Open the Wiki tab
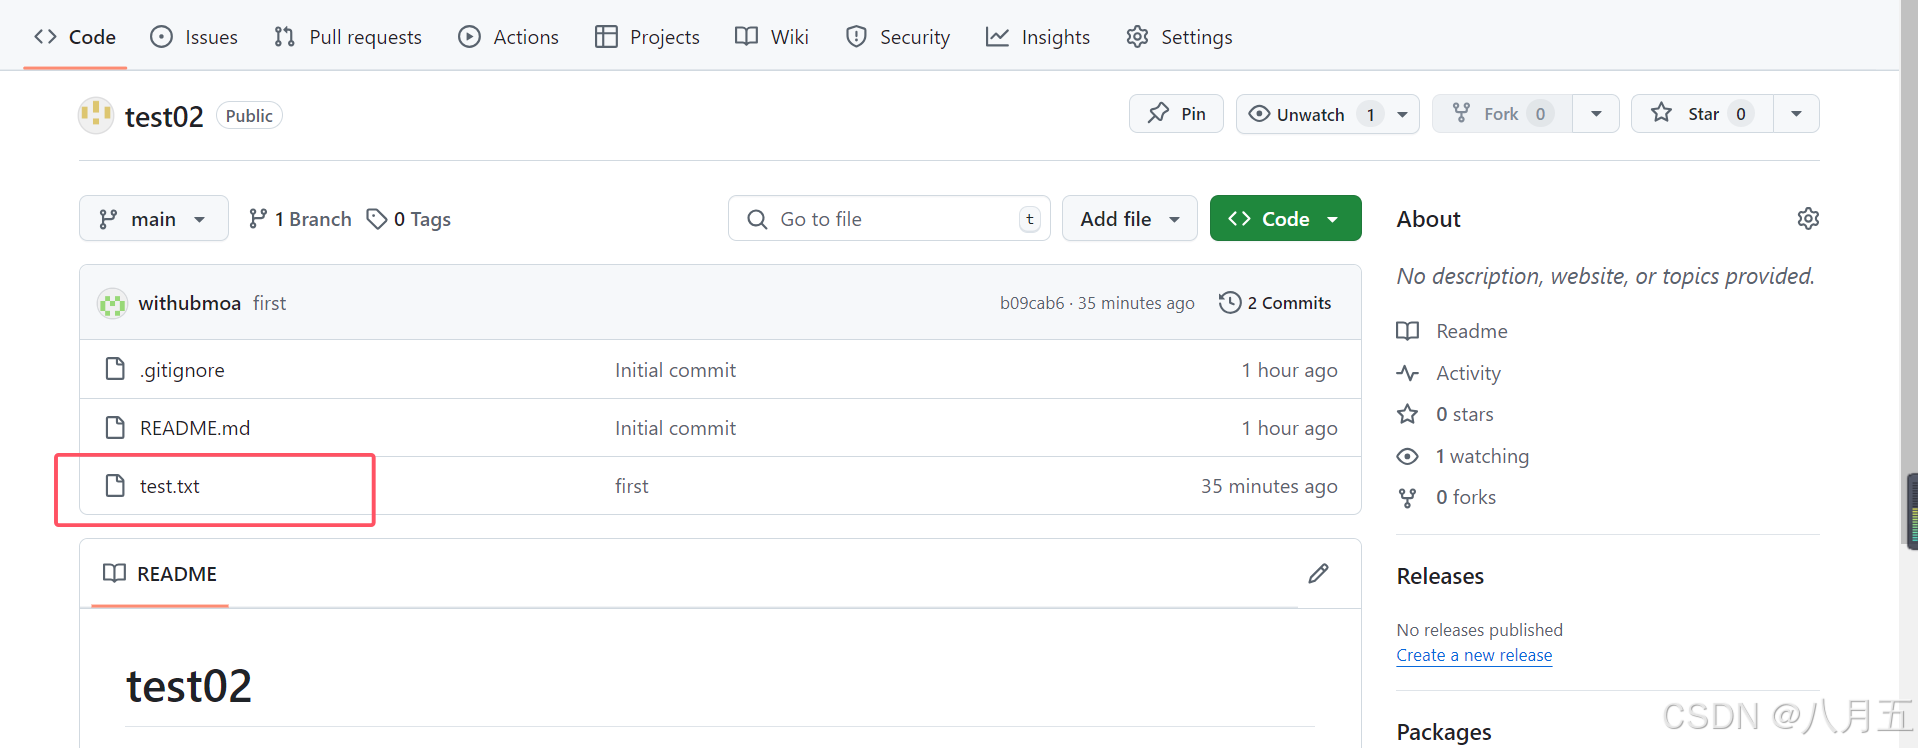Viewport: 1918px width, 748px height. pyautogui.click(x=772, y=37)
